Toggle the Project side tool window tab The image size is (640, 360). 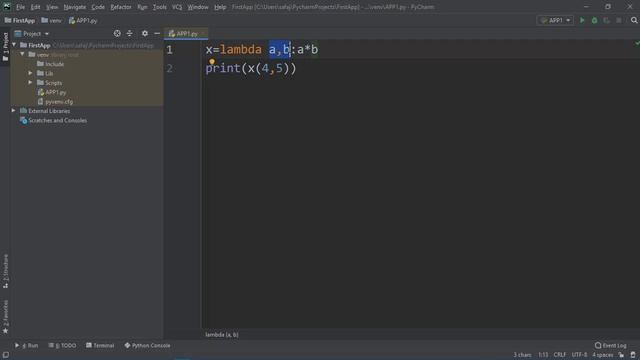[5, 46]
